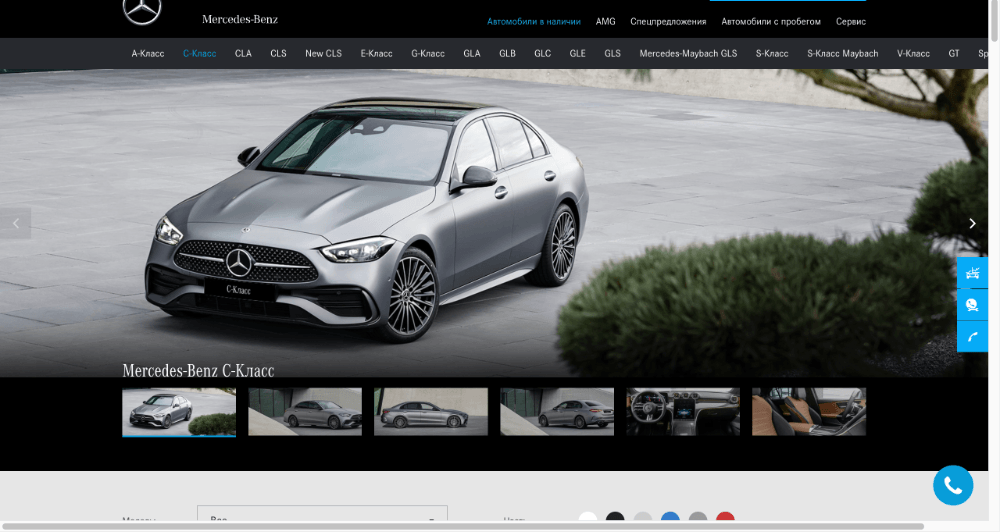Pick the red color swatch
Viewport: 1000px width, 532px height.
[725, 517]
